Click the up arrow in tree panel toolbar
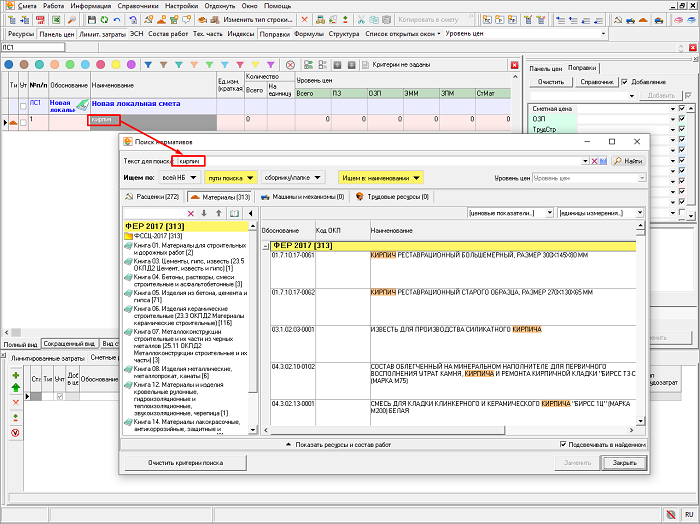Screen dimensions: 700x524 point(219,213)
